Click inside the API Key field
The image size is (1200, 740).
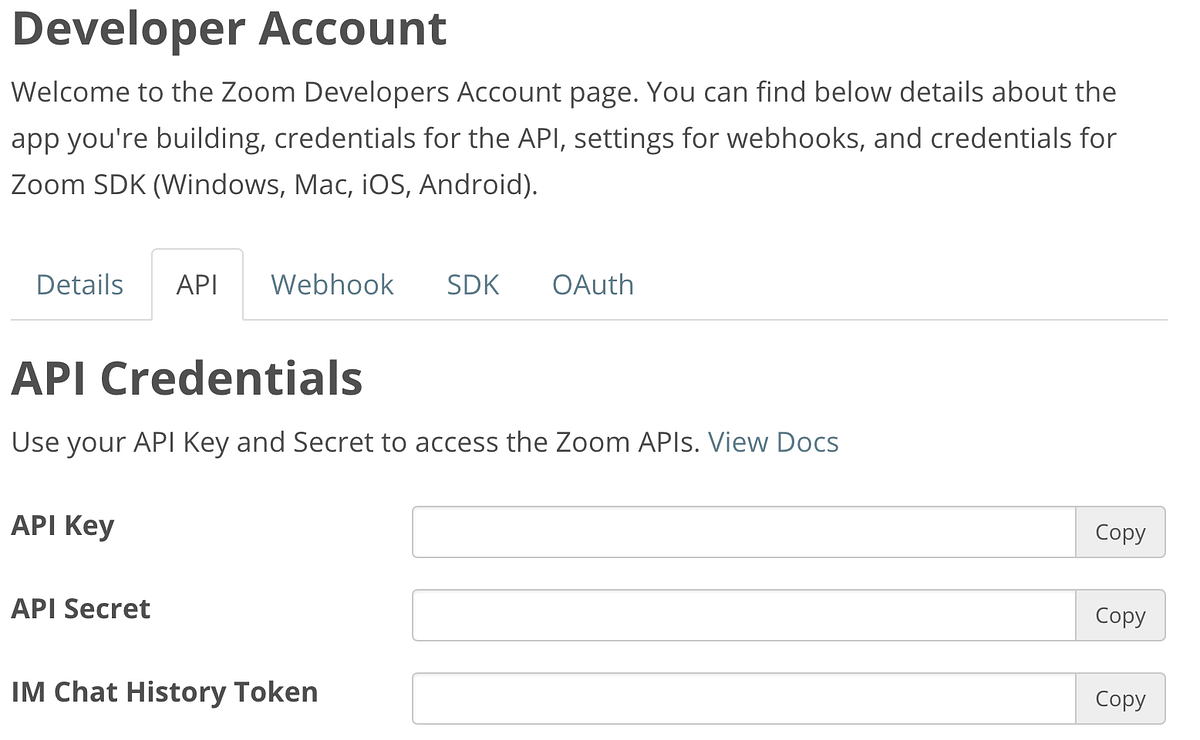[743, 532]
